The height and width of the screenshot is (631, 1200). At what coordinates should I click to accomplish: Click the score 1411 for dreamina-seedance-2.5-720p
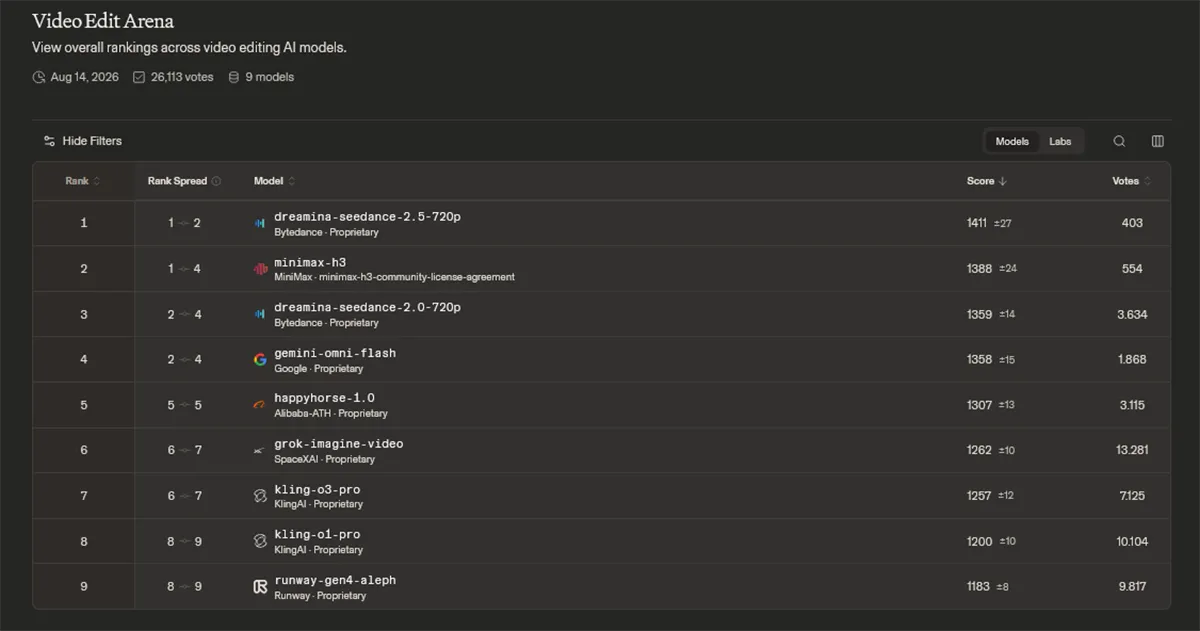(x=977, y=223)
